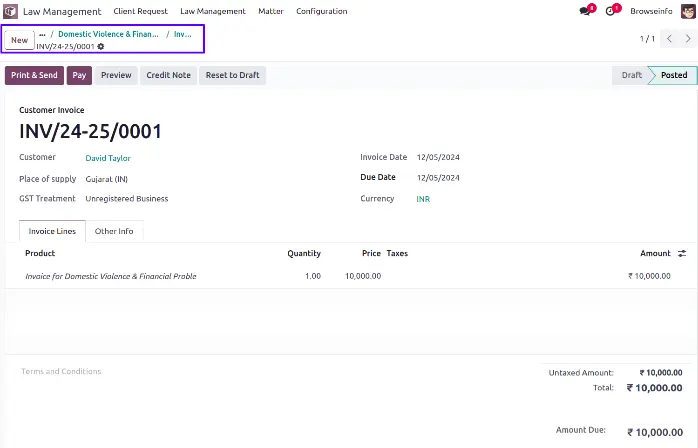Open the Client Request menu
The width and height of the screenshot is (698, 448).
(x=140, y=11)
